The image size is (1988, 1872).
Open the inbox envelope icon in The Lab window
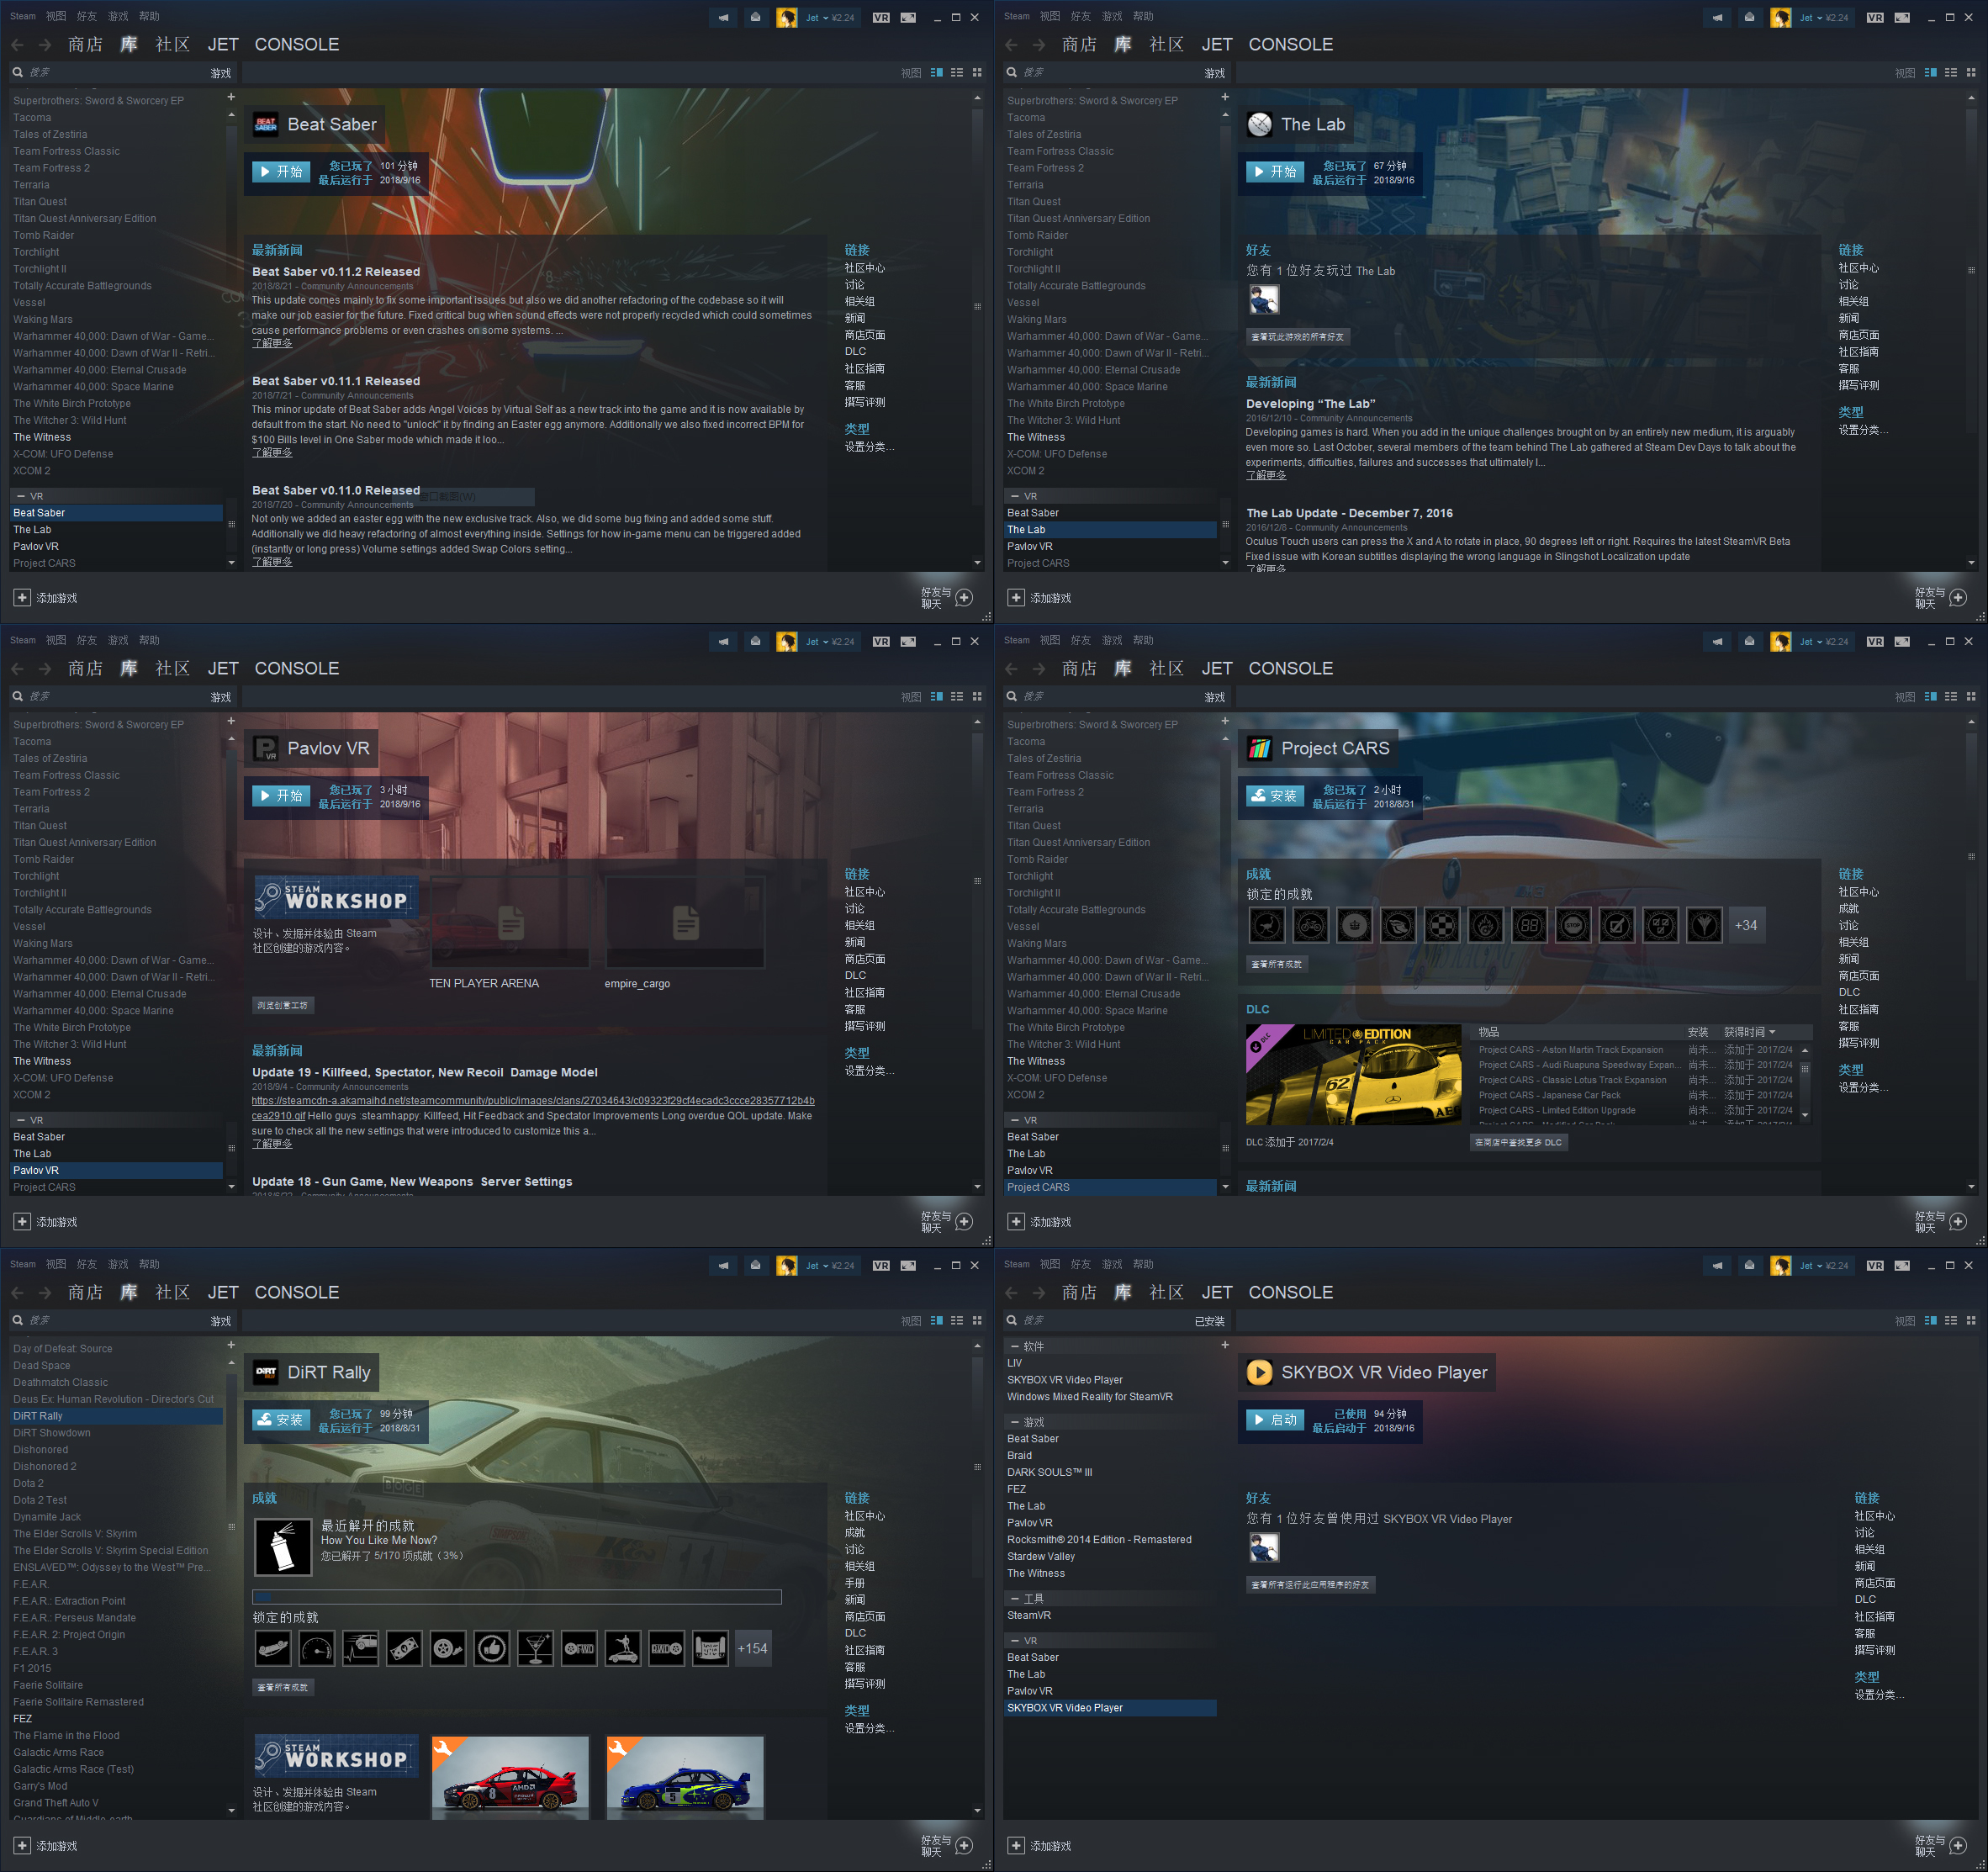click(1749, 17)
